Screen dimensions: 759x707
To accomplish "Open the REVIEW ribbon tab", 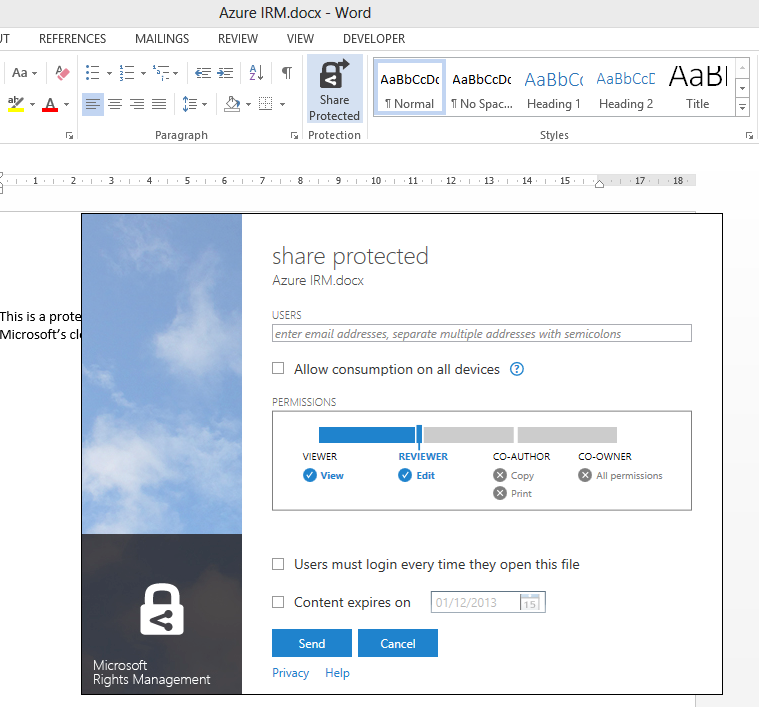I will click(238, 39).
